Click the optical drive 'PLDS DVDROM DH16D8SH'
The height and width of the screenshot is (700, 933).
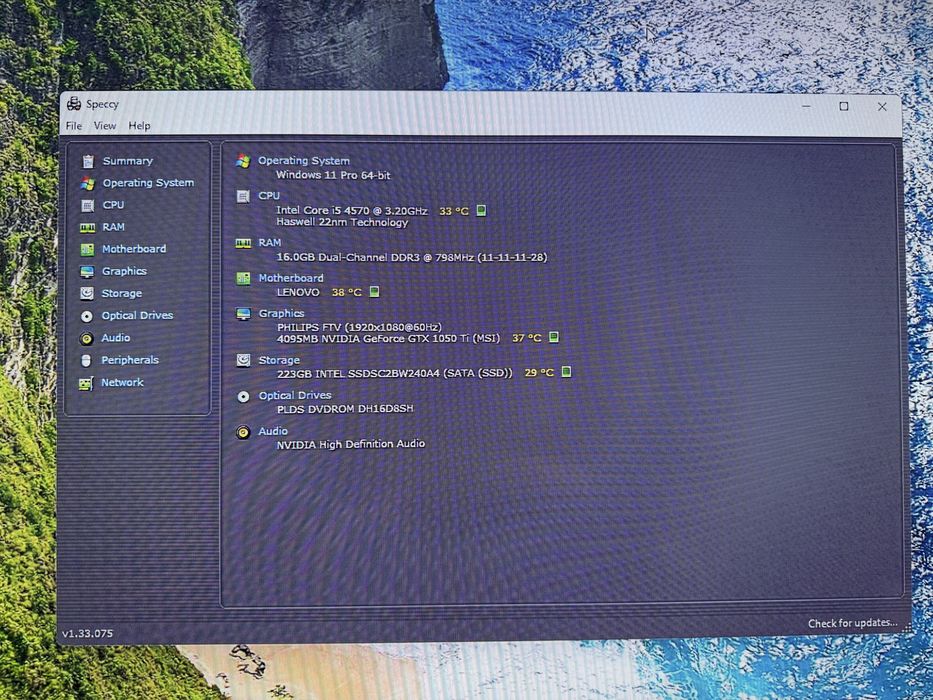point(345,409)
